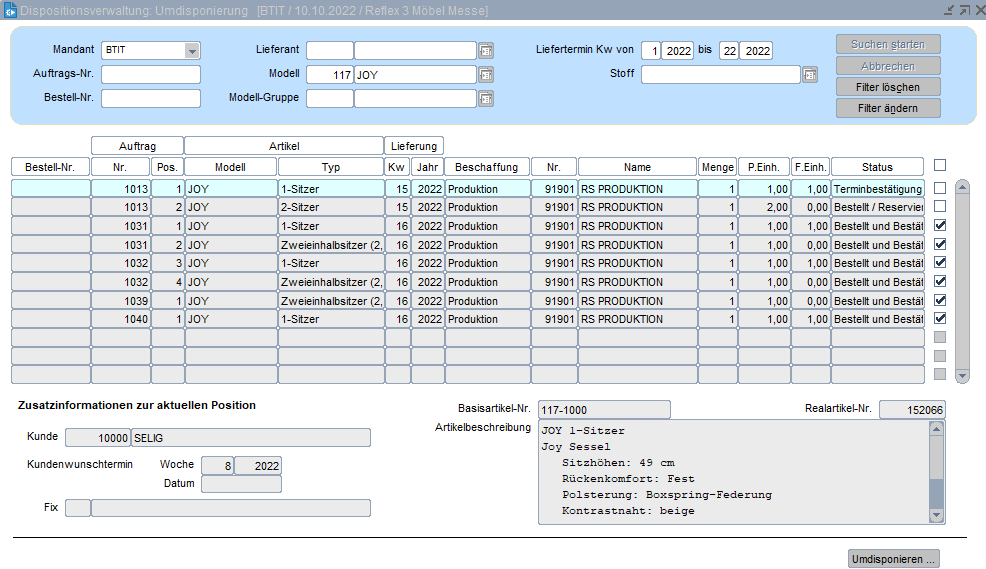986x569 pixels.
Task: Toggle the select-all checkbox in table header
Action: click(x=939, y=166)
